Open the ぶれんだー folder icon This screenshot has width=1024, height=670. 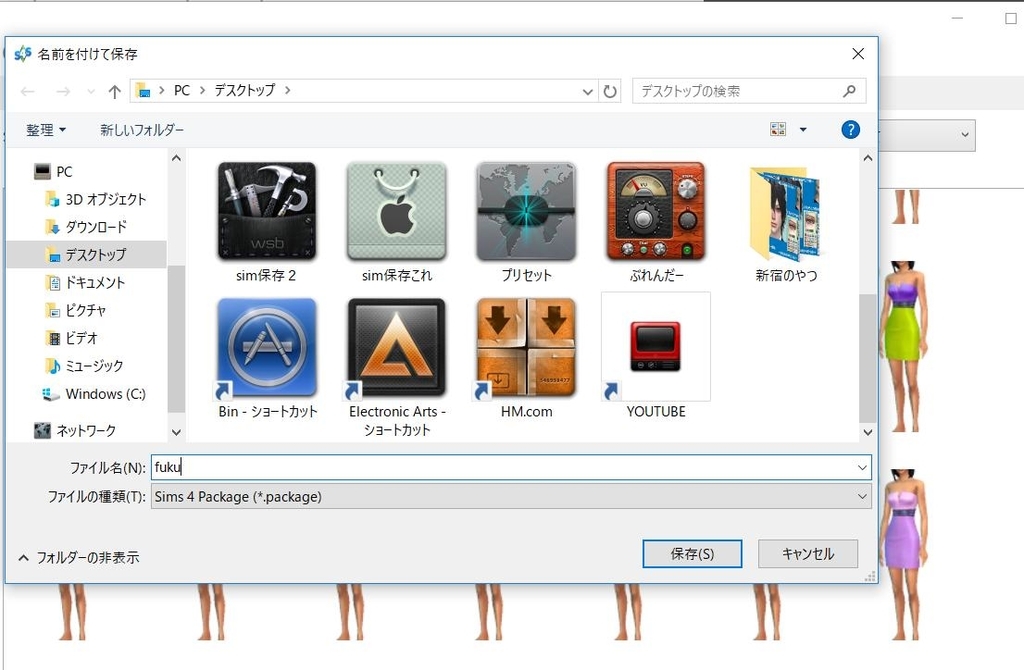tap(656, 211)
